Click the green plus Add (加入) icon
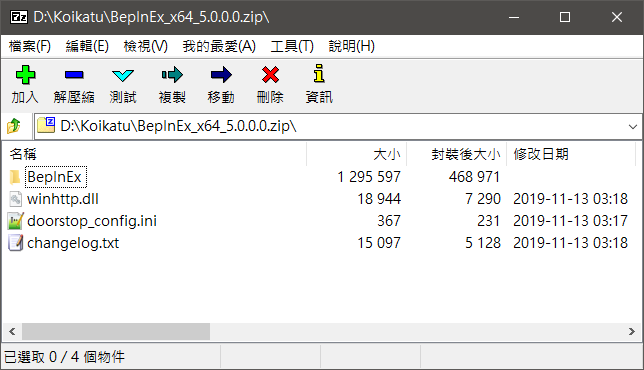The height and width of the screenshot is (370, 644). tap(25, 75)
